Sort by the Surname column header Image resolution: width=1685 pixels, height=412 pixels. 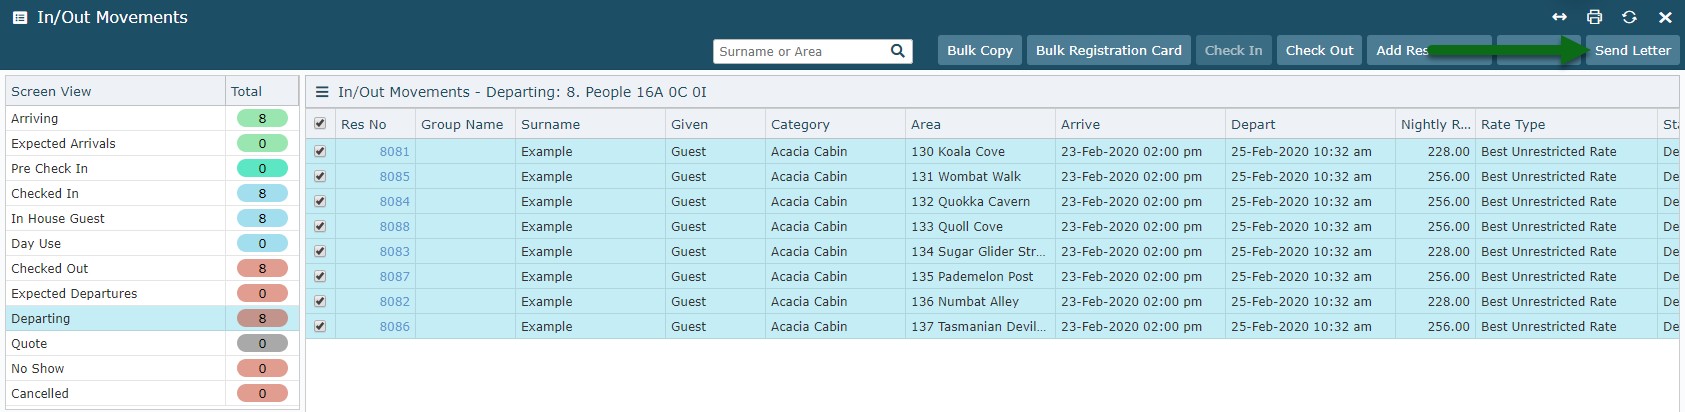point(550,124)
